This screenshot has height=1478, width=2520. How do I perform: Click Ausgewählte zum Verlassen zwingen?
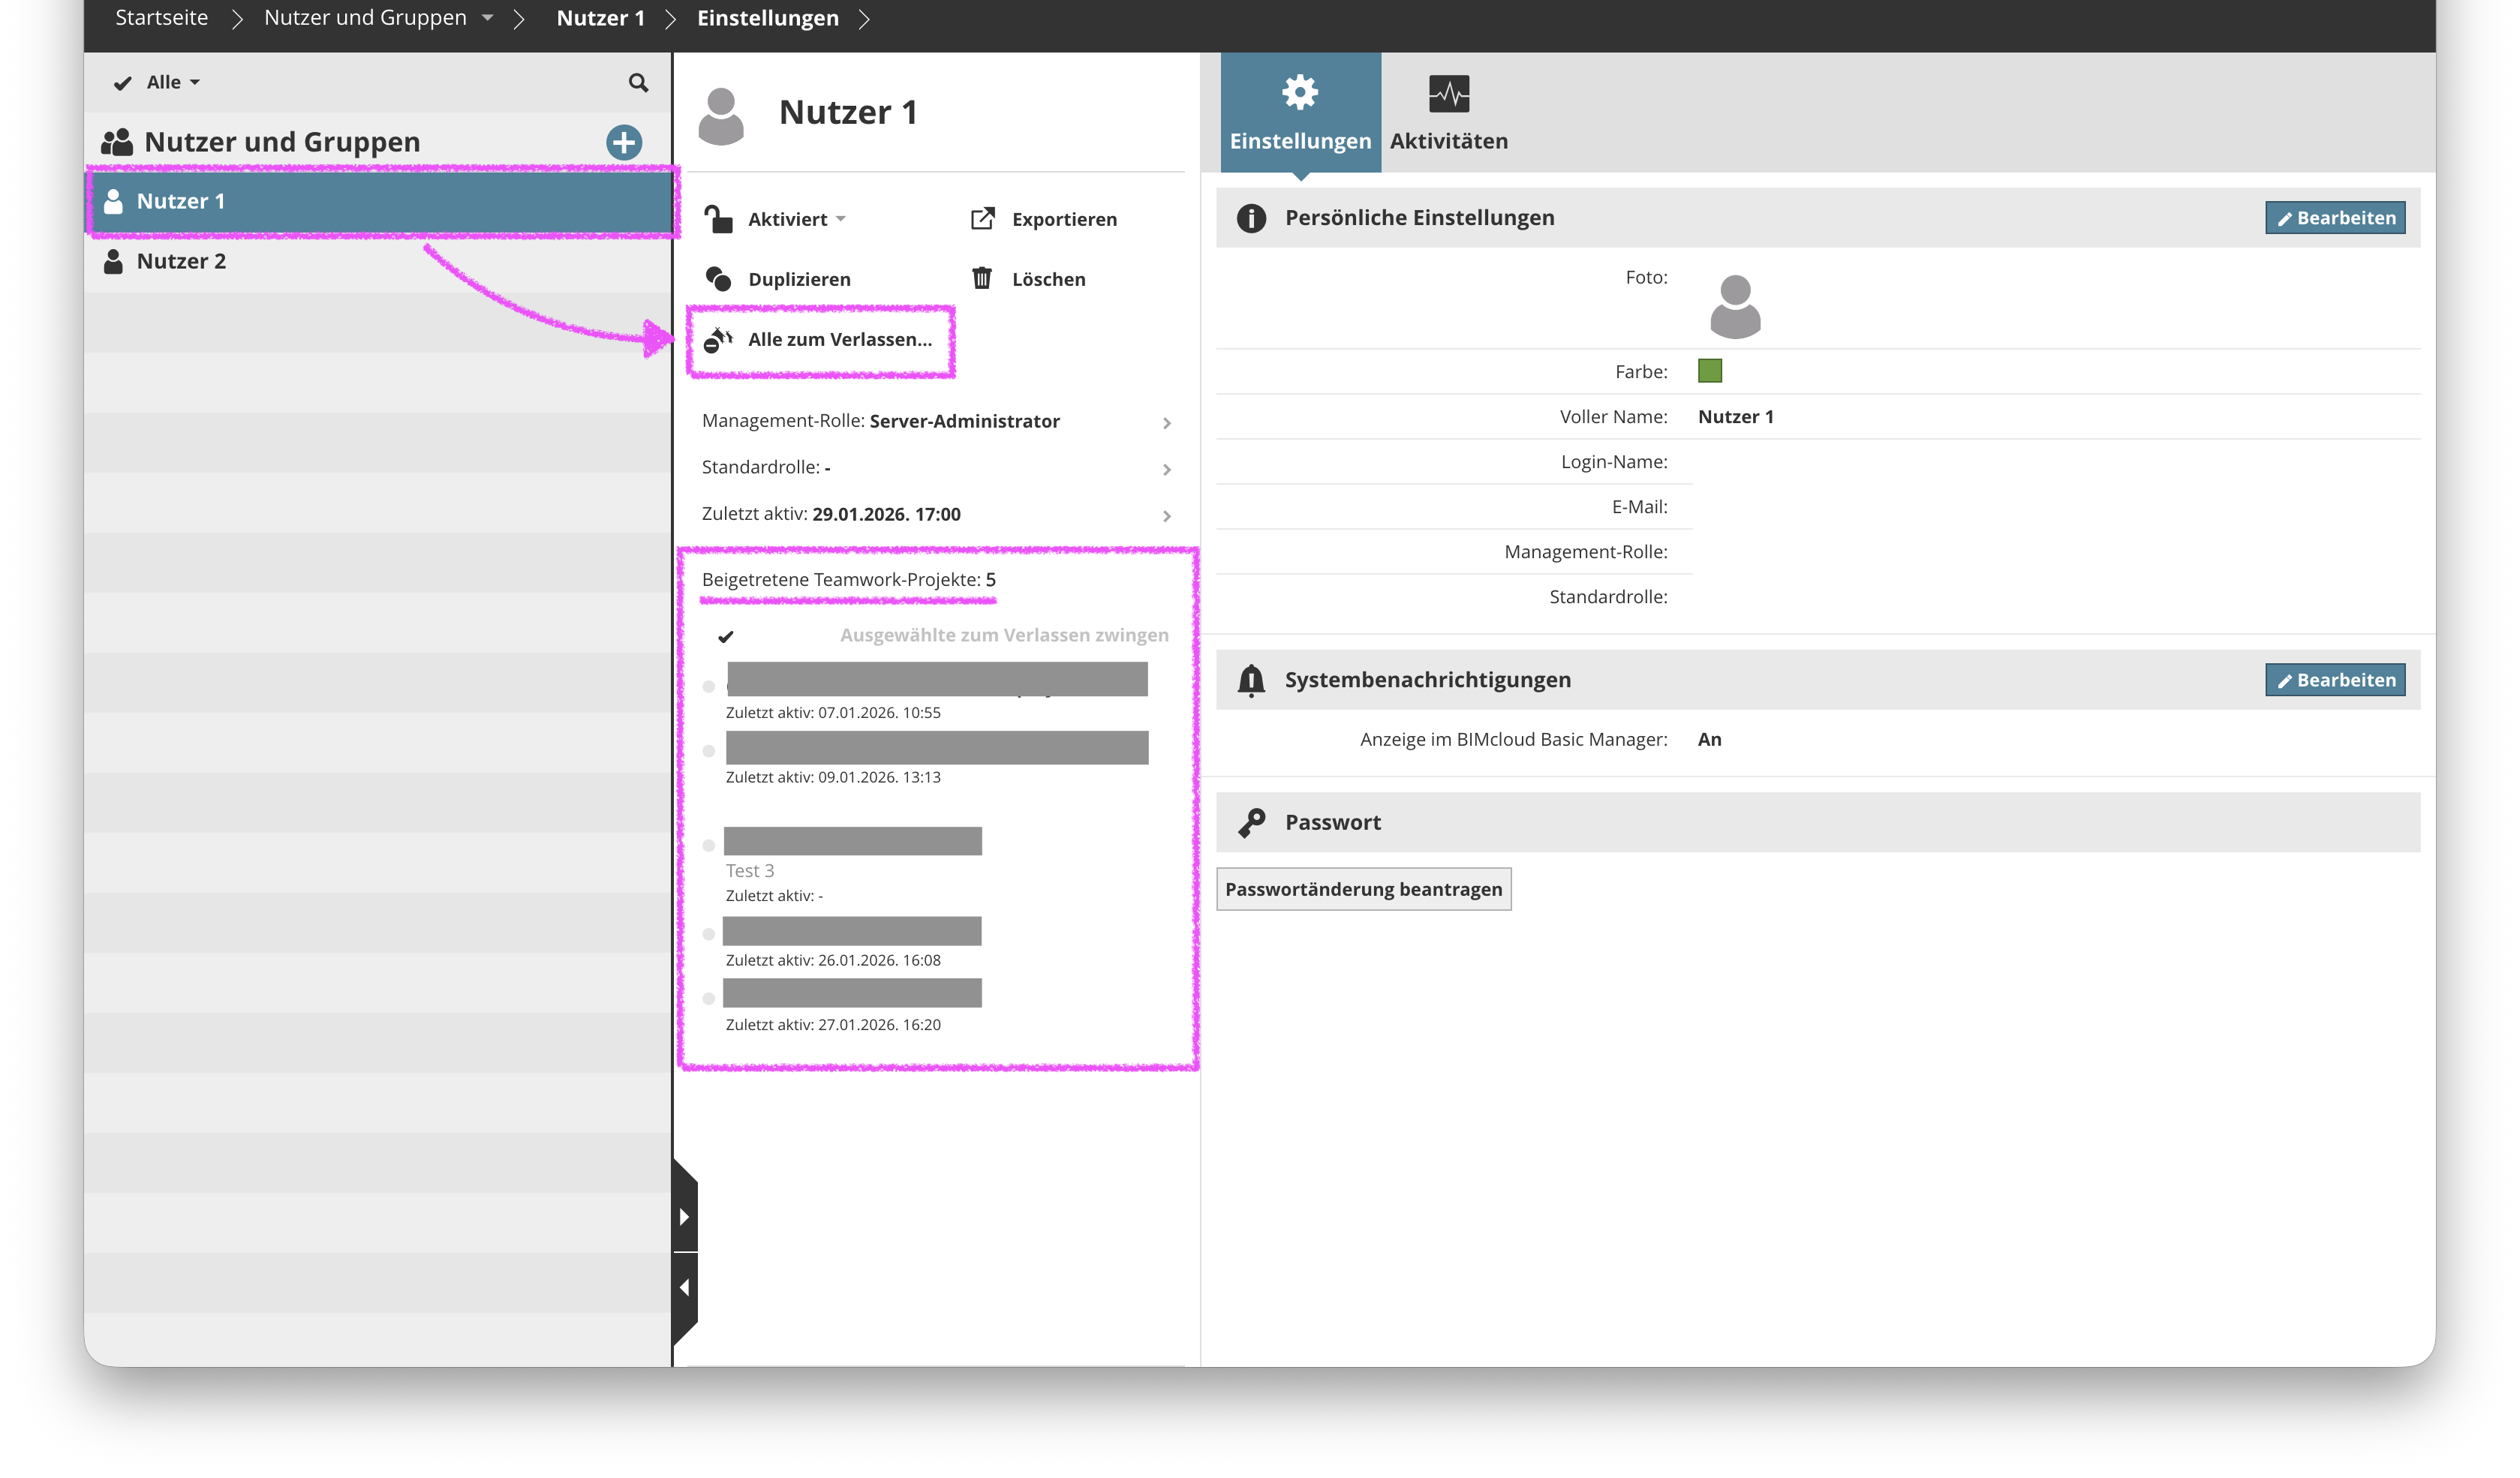[1004, 635]
